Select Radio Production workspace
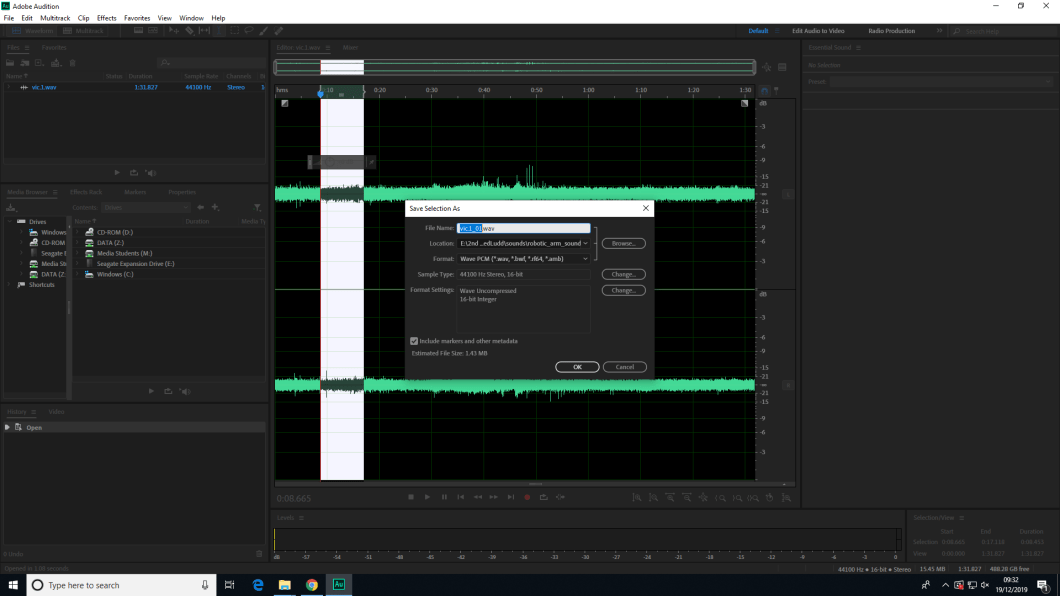Viewport: 1060px width, 596px height. click(891, 31)
